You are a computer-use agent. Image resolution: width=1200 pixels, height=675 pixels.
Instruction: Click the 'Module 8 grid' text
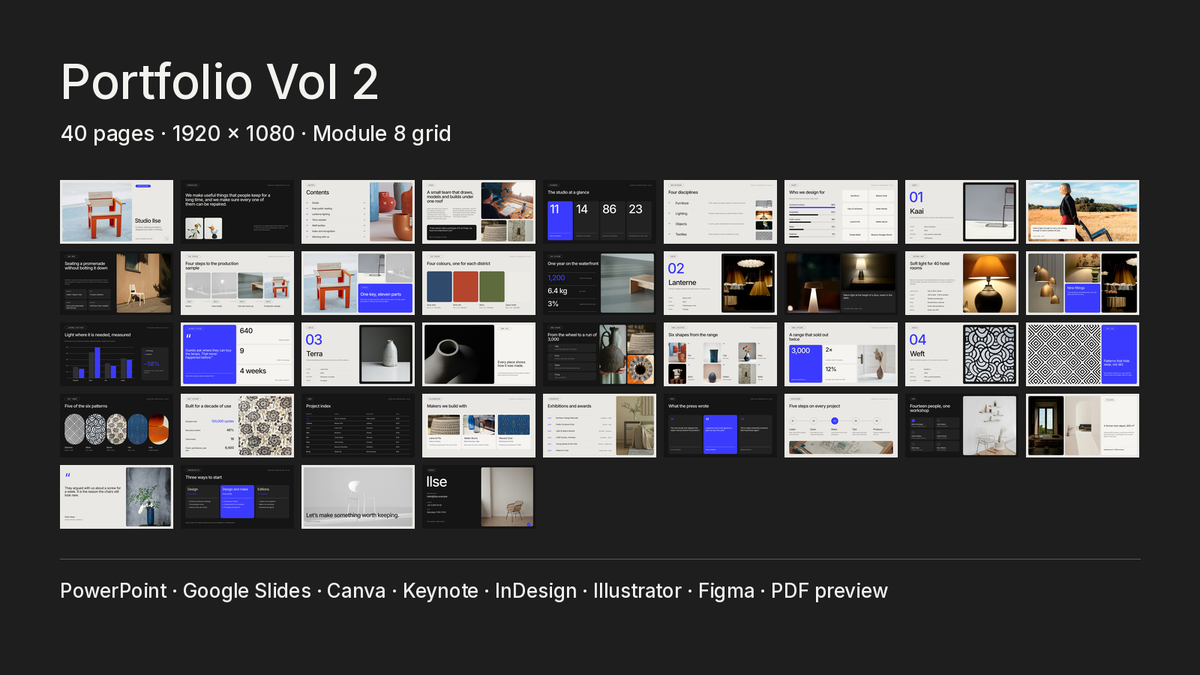pyautogui.click(x=382, y=133)
